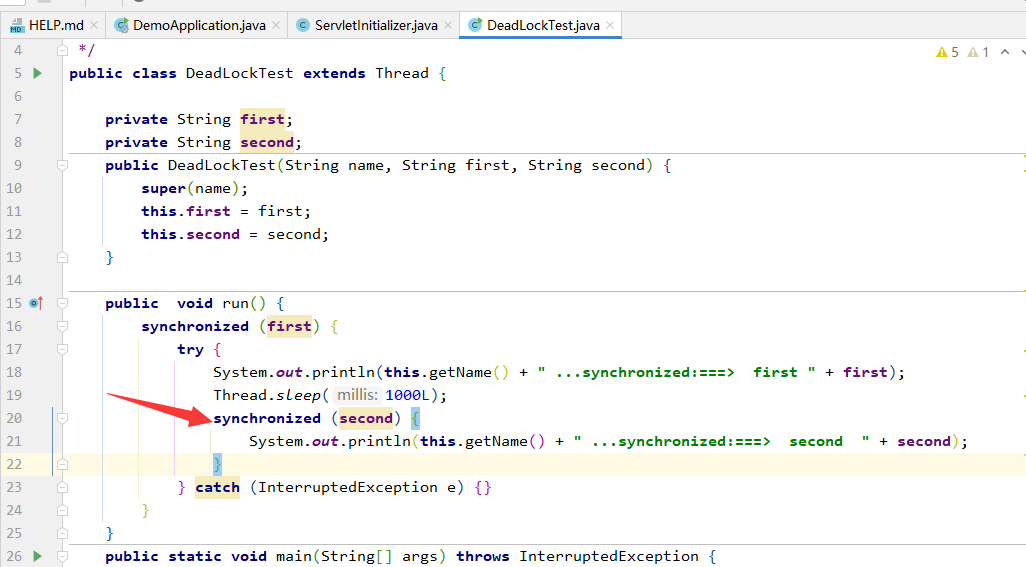The width and height of the screenshot is (1026, 567).
Task: Fold the try block on line 17
Action: coord(62,349)
